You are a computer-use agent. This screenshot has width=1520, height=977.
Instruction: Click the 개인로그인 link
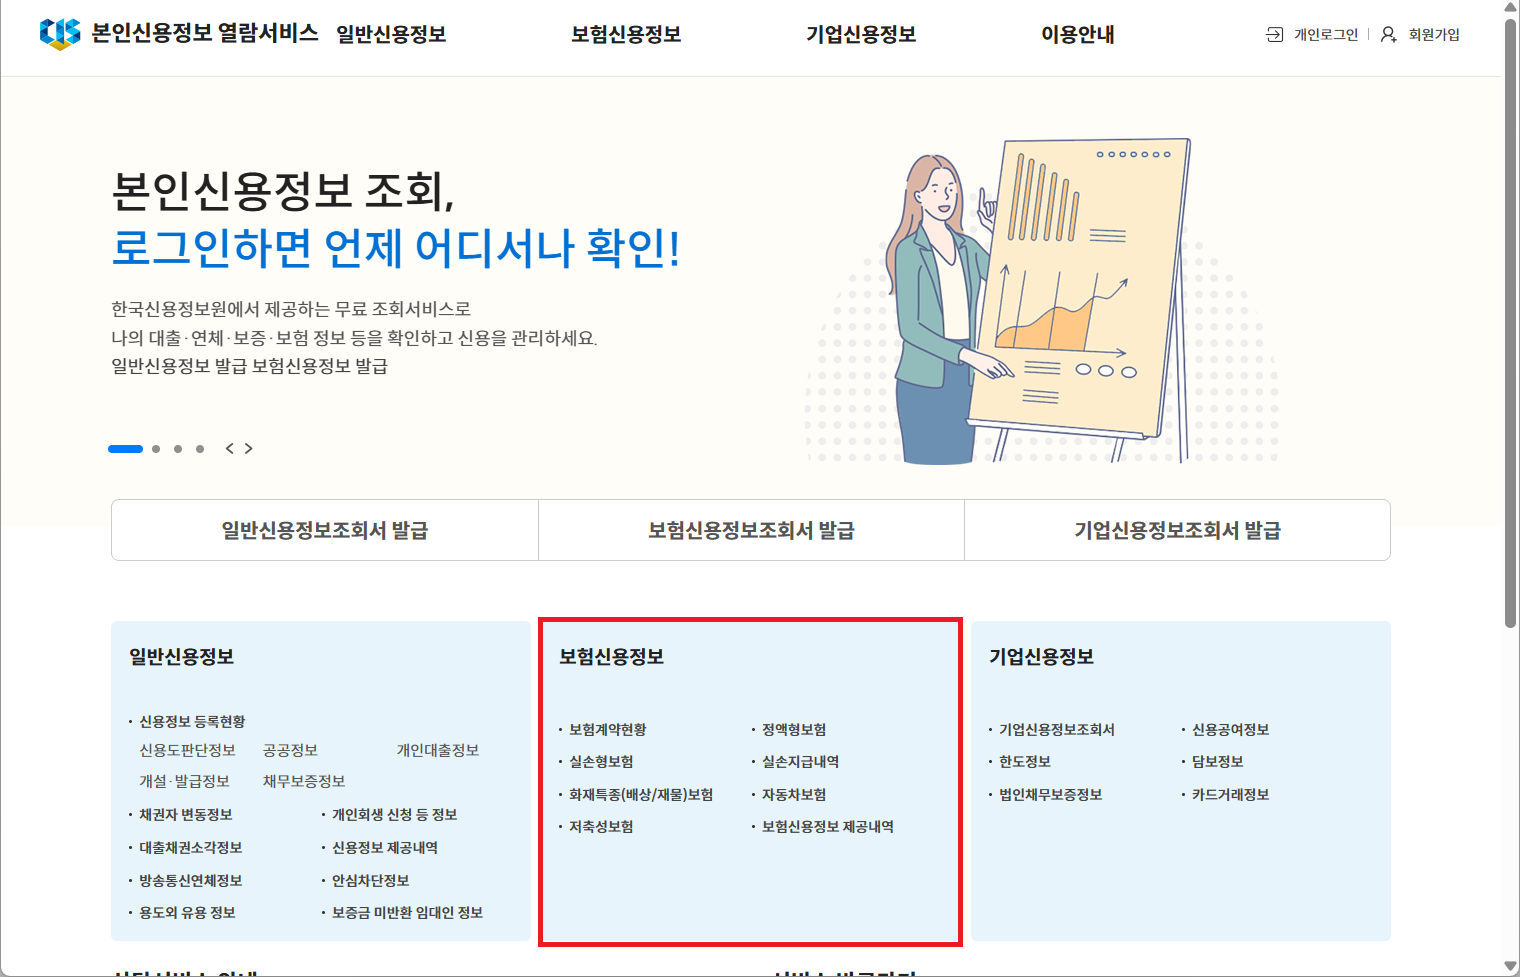point(1326,35)
